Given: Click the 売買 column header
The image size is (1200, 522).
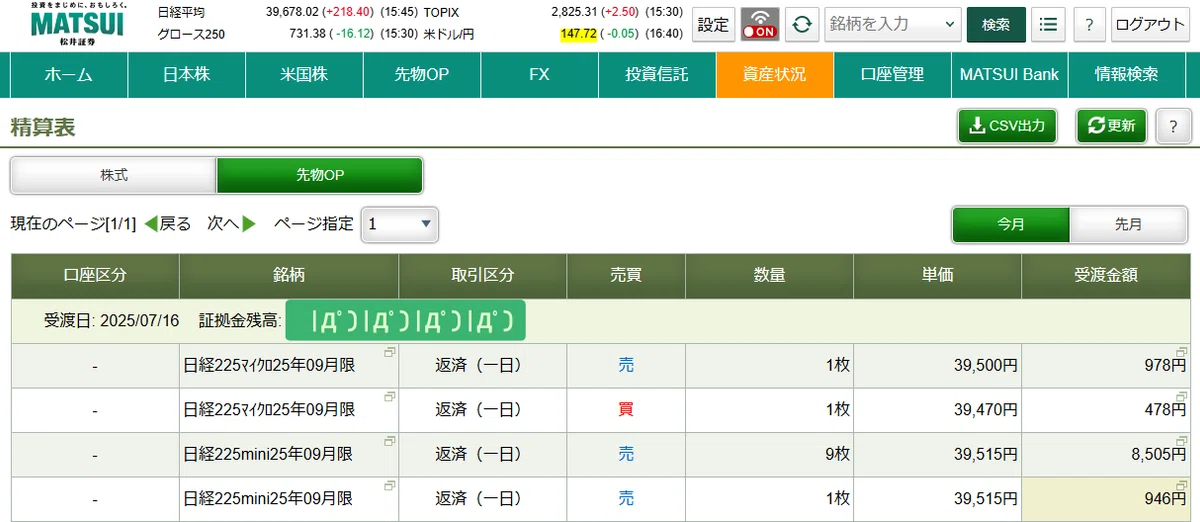Looking at the screenshot, I should [x=626, y=275].
